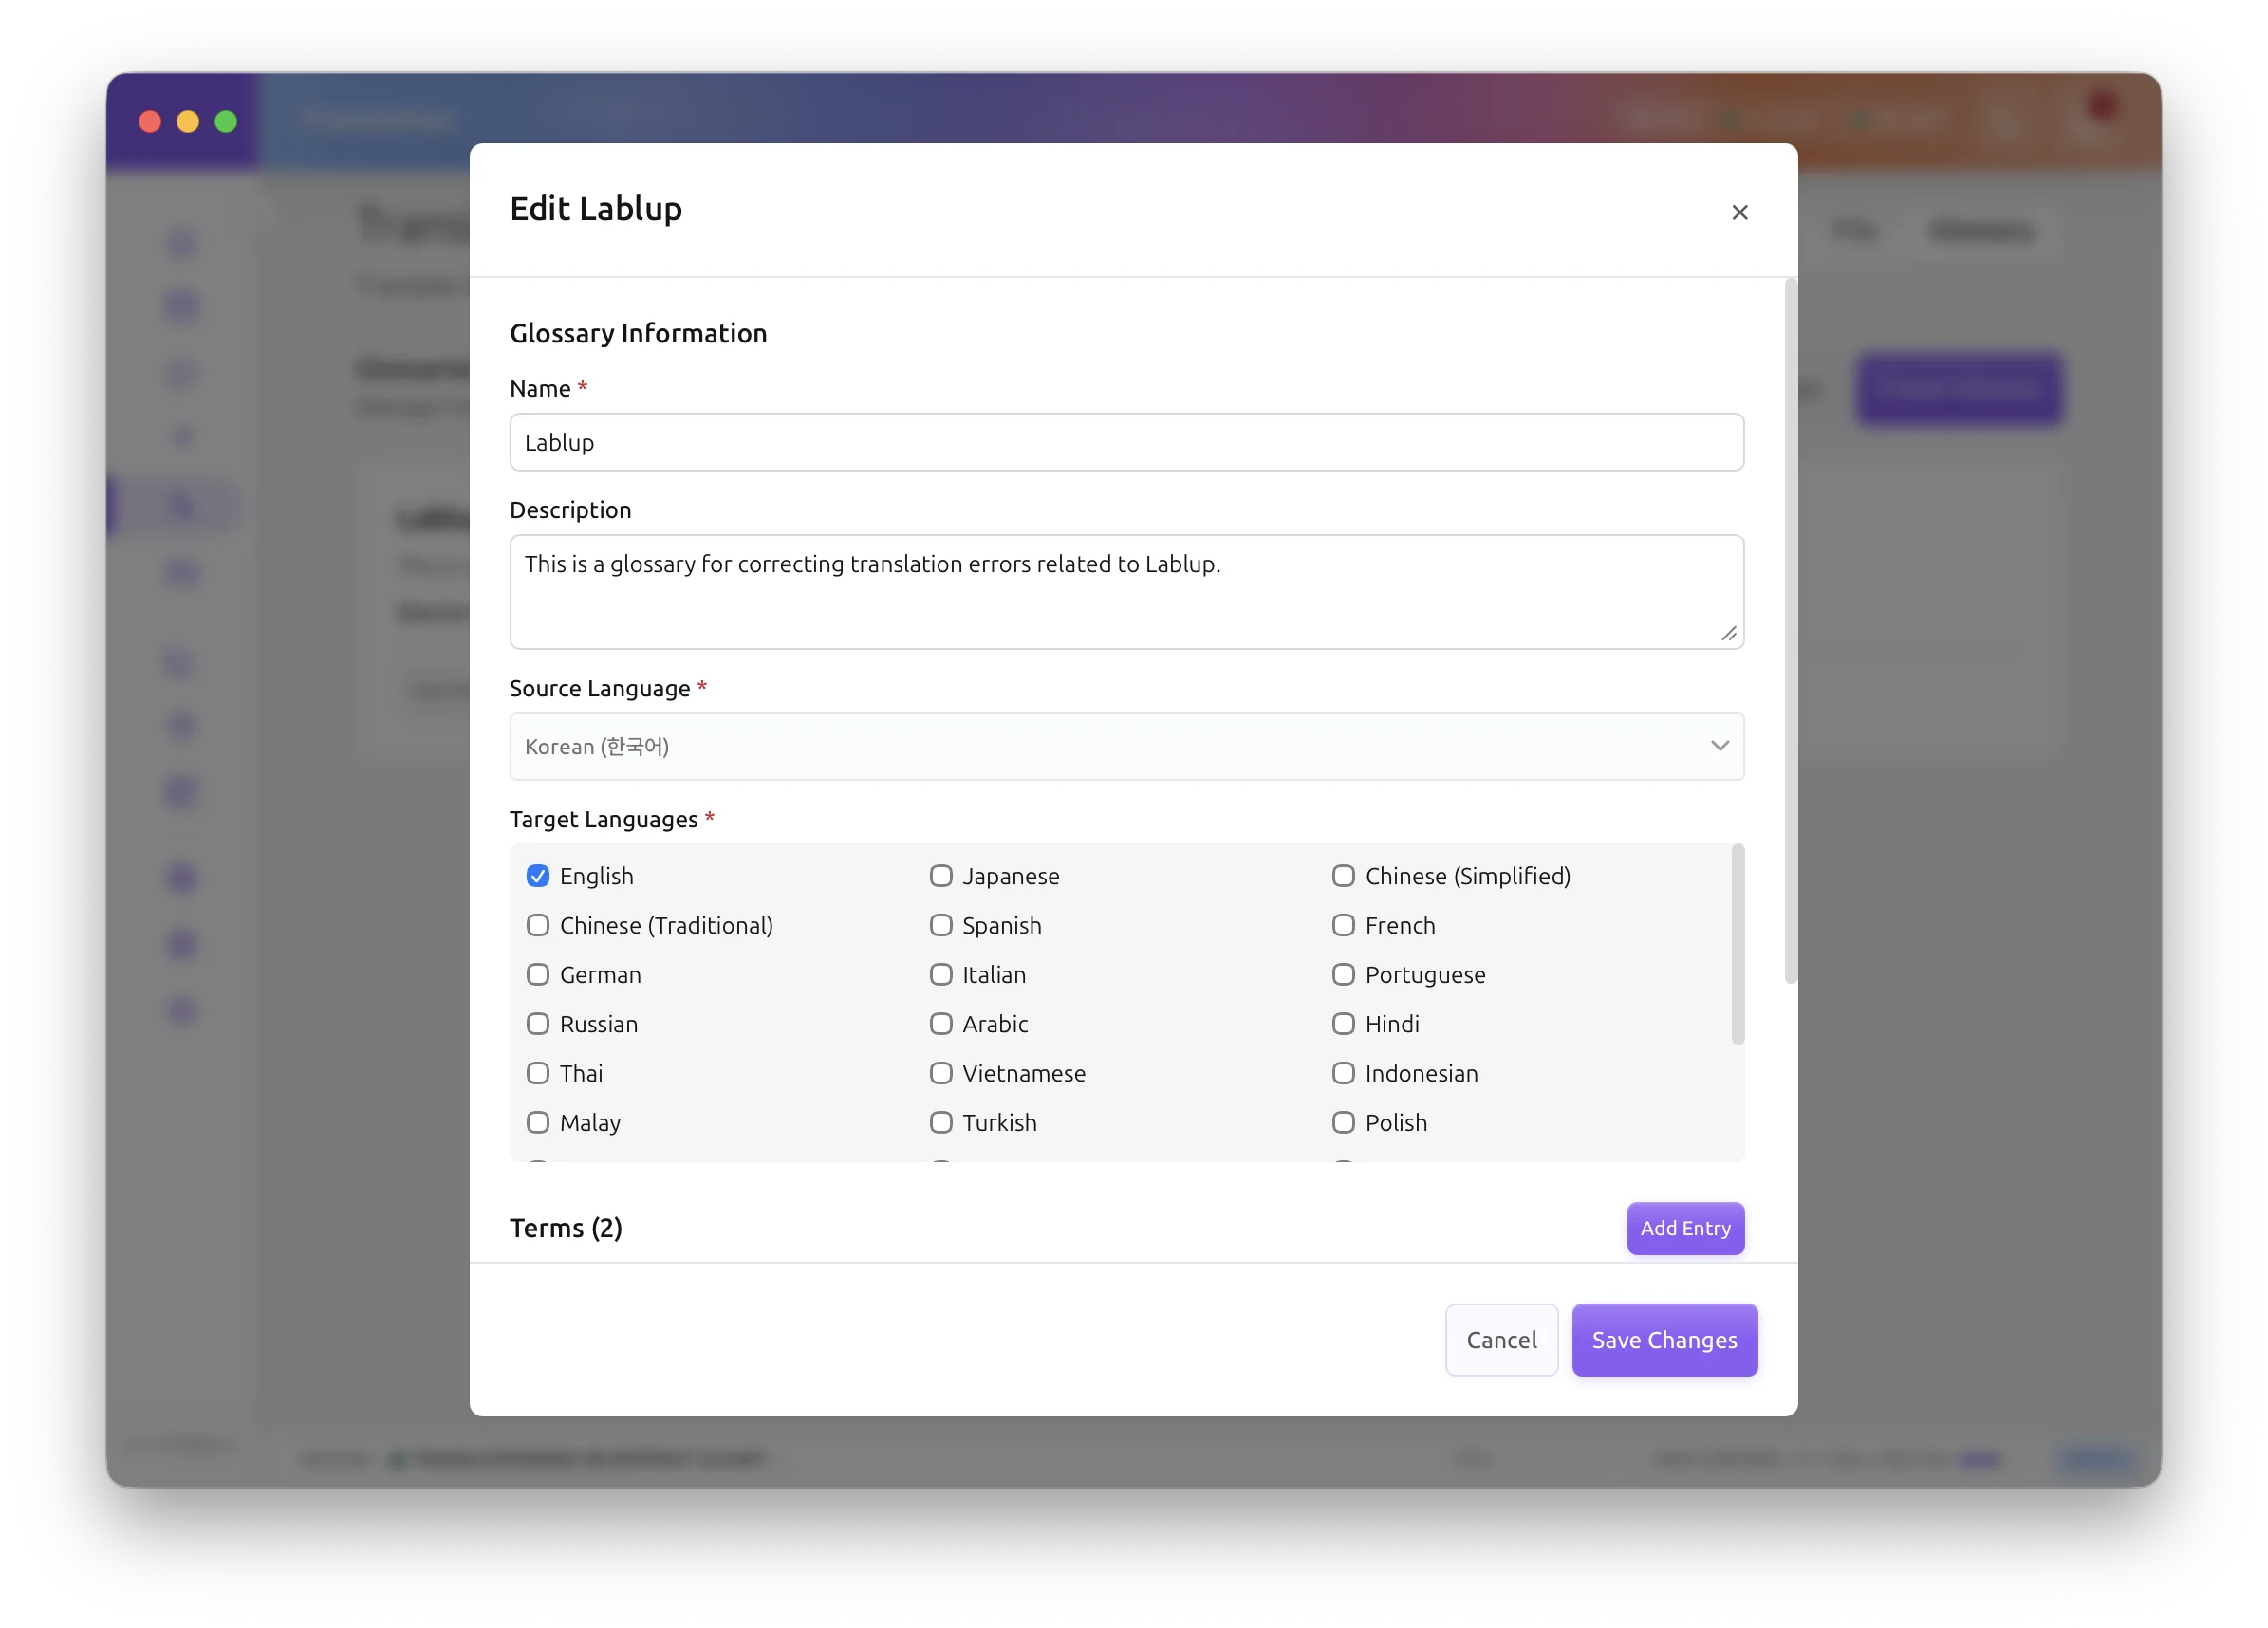Select French as a target language
Screen dimensions: 2268x1628
coord(1343,925)
